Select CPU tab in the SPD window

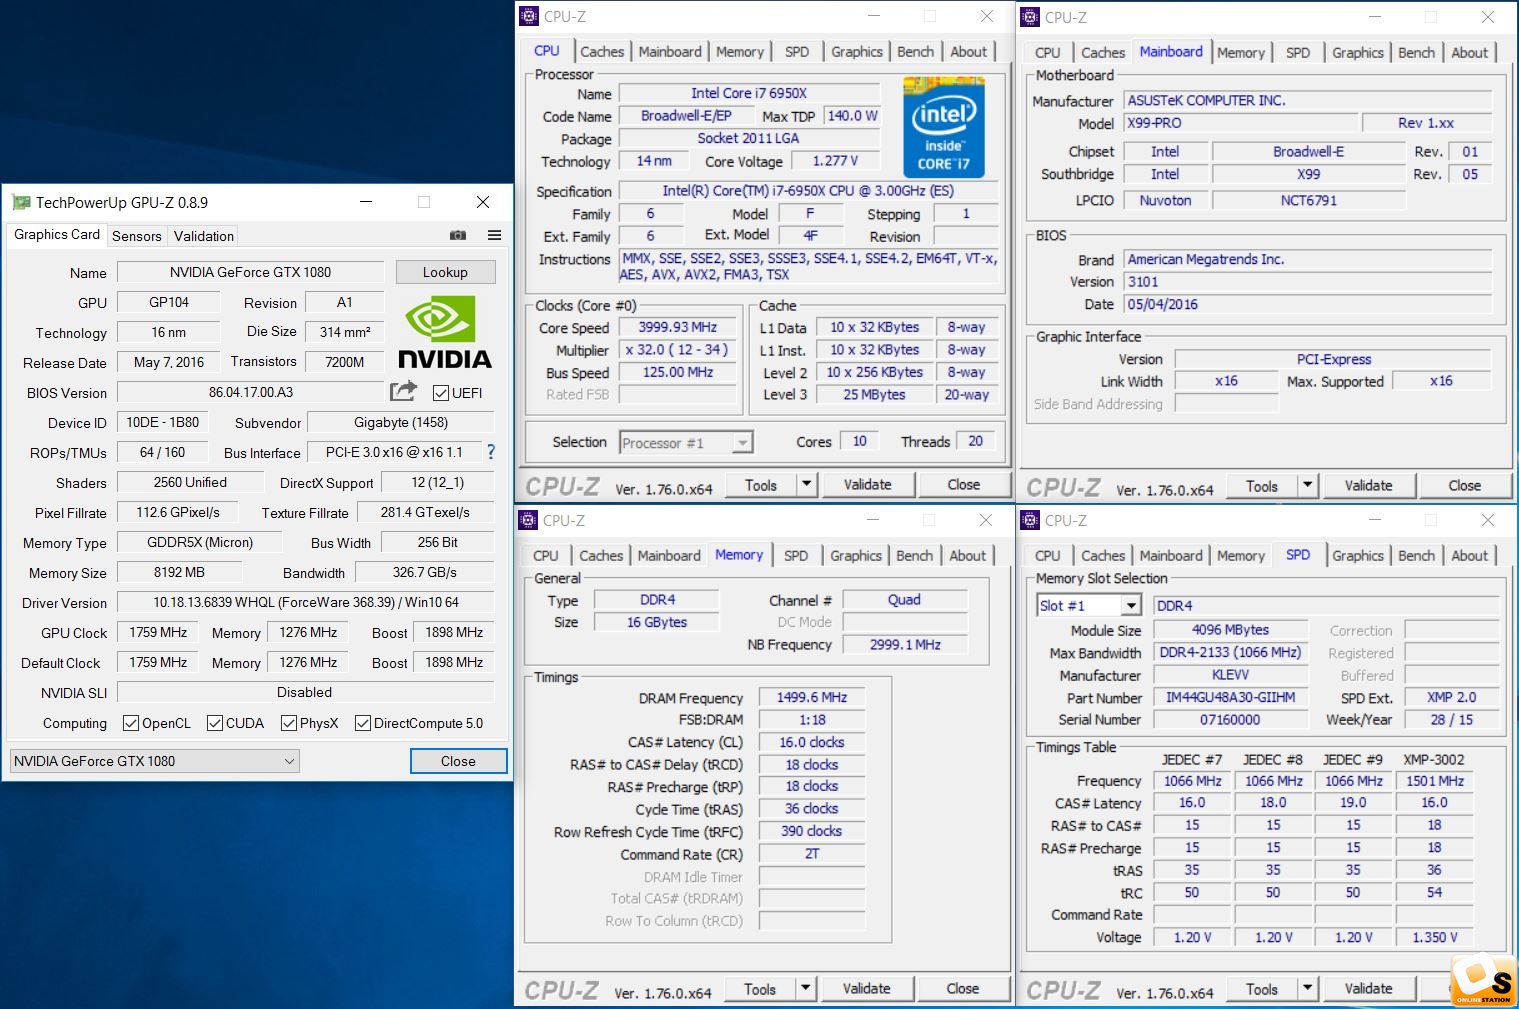1048,556
